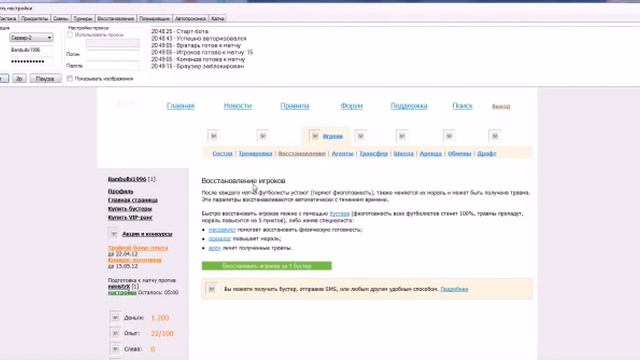Enable the Использовать прокси checkbox
The image size is (640, 360).
[70, 35]
